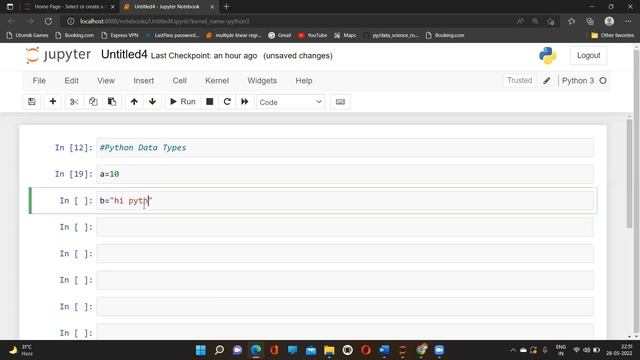Cut selected cells with scissors icon

(74, 102)
